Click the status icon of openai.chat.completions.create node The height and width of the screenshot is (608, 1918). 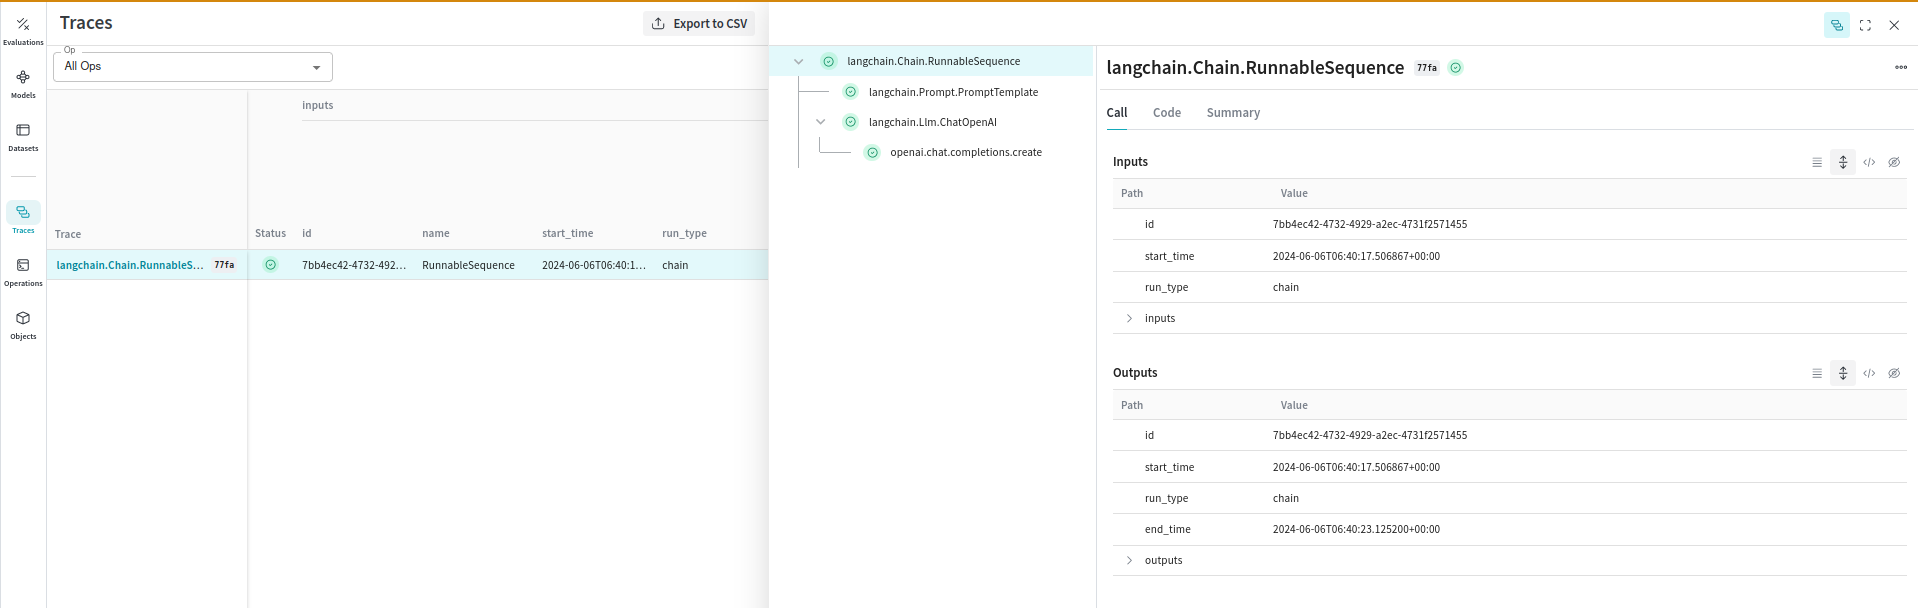point(872,153)
